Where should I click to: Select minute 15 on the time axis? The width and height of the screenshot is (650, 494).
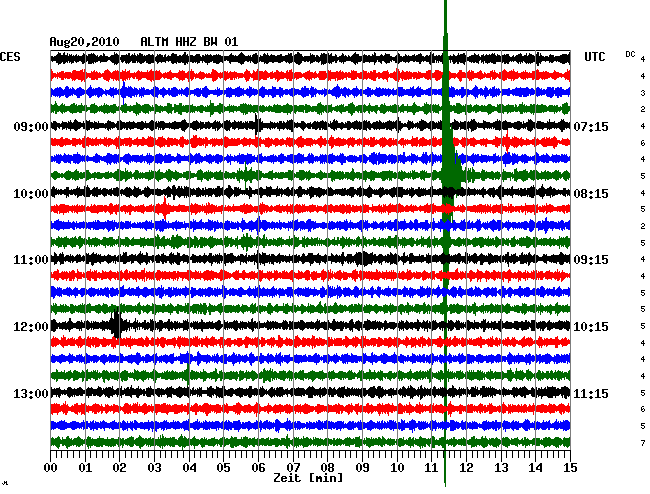[570, 468]
